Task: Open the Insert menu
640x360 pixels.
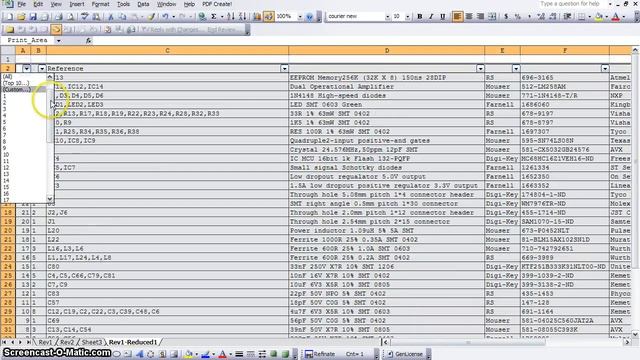Action: click(x=77, y=4)
